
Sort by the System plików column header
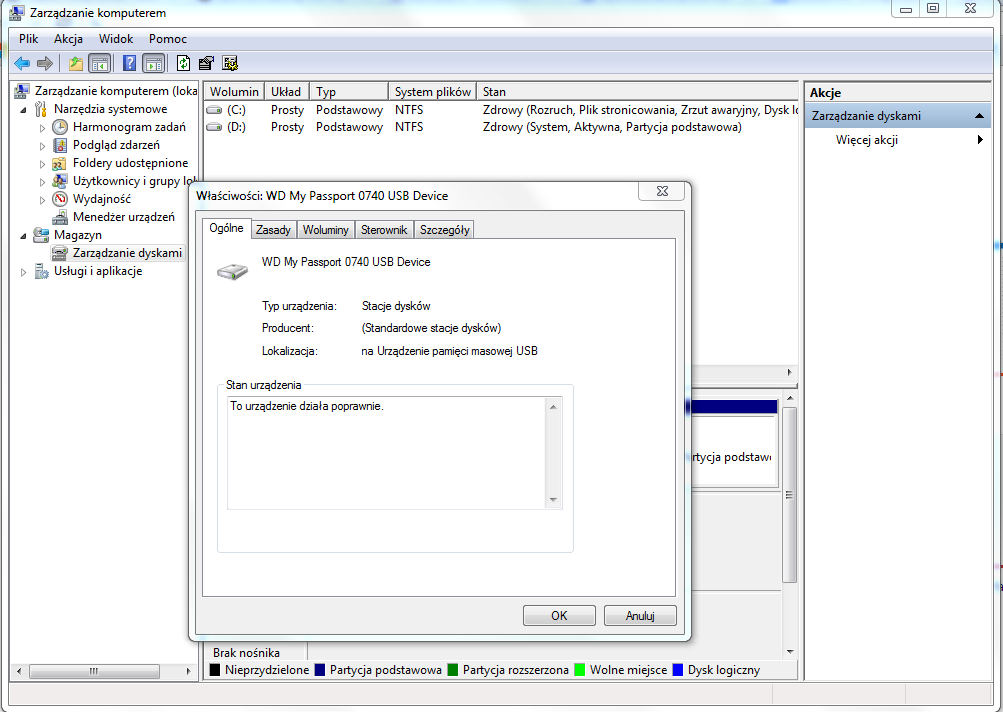click(432, 91)
